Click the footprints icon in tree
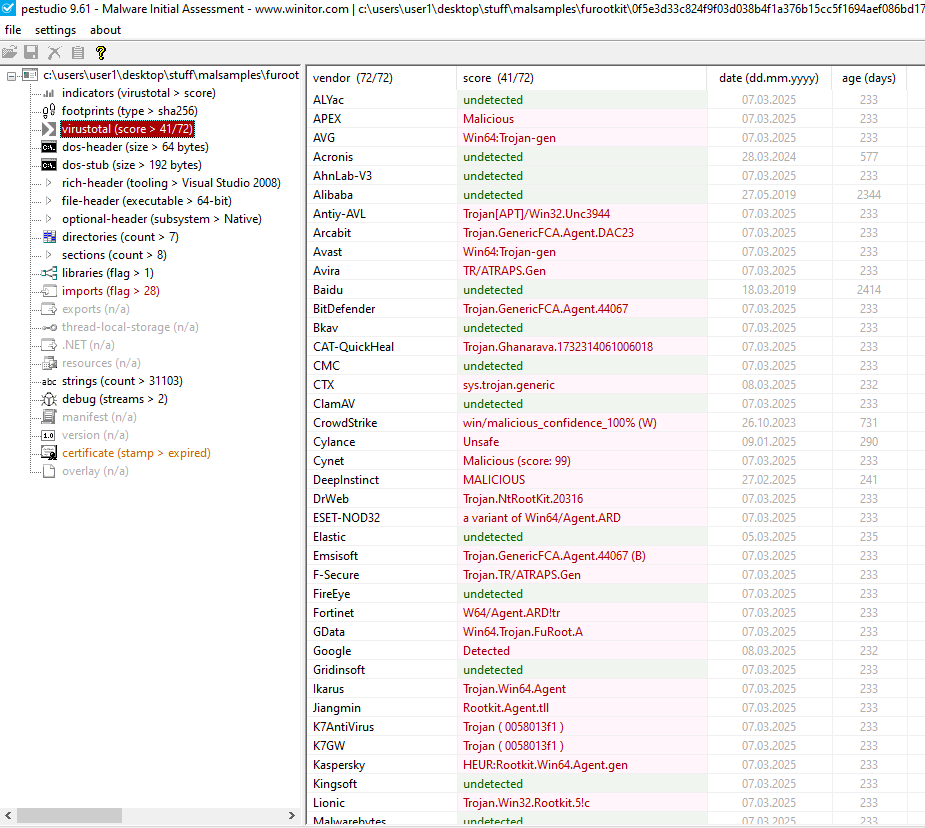Image resolution: width=925 pixels, height=828 pixels. coord(49,111)
